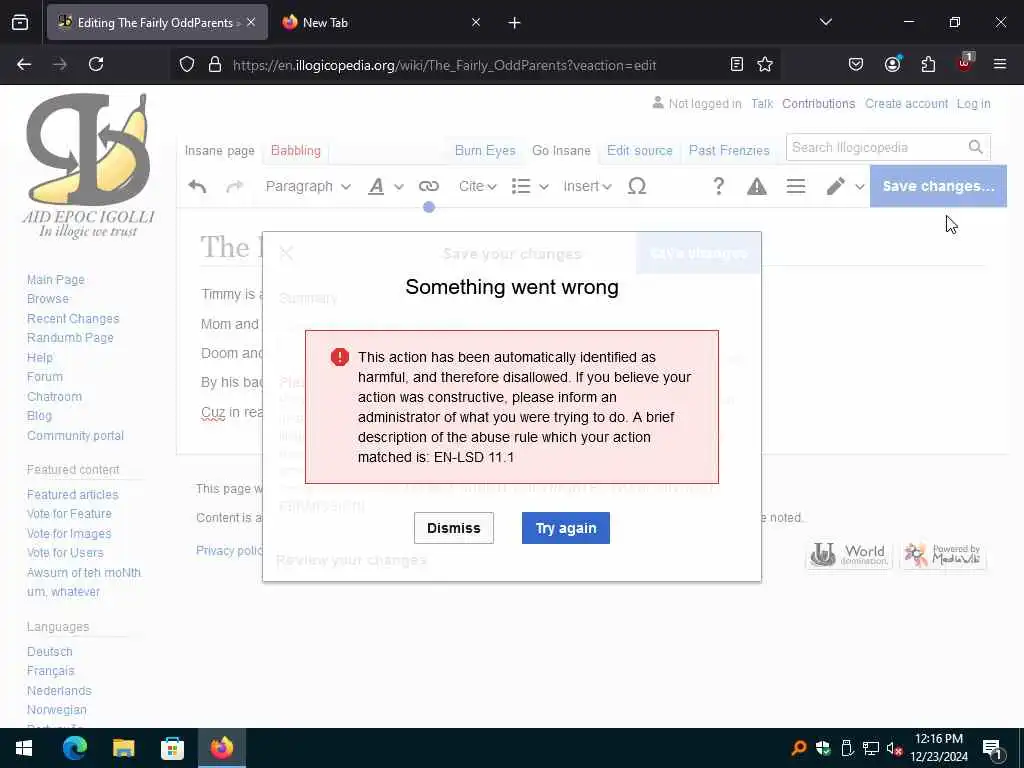Screen dimensions: 1024x768
Task: Click the search magnifier icon
Action: [x=976, y=148]
